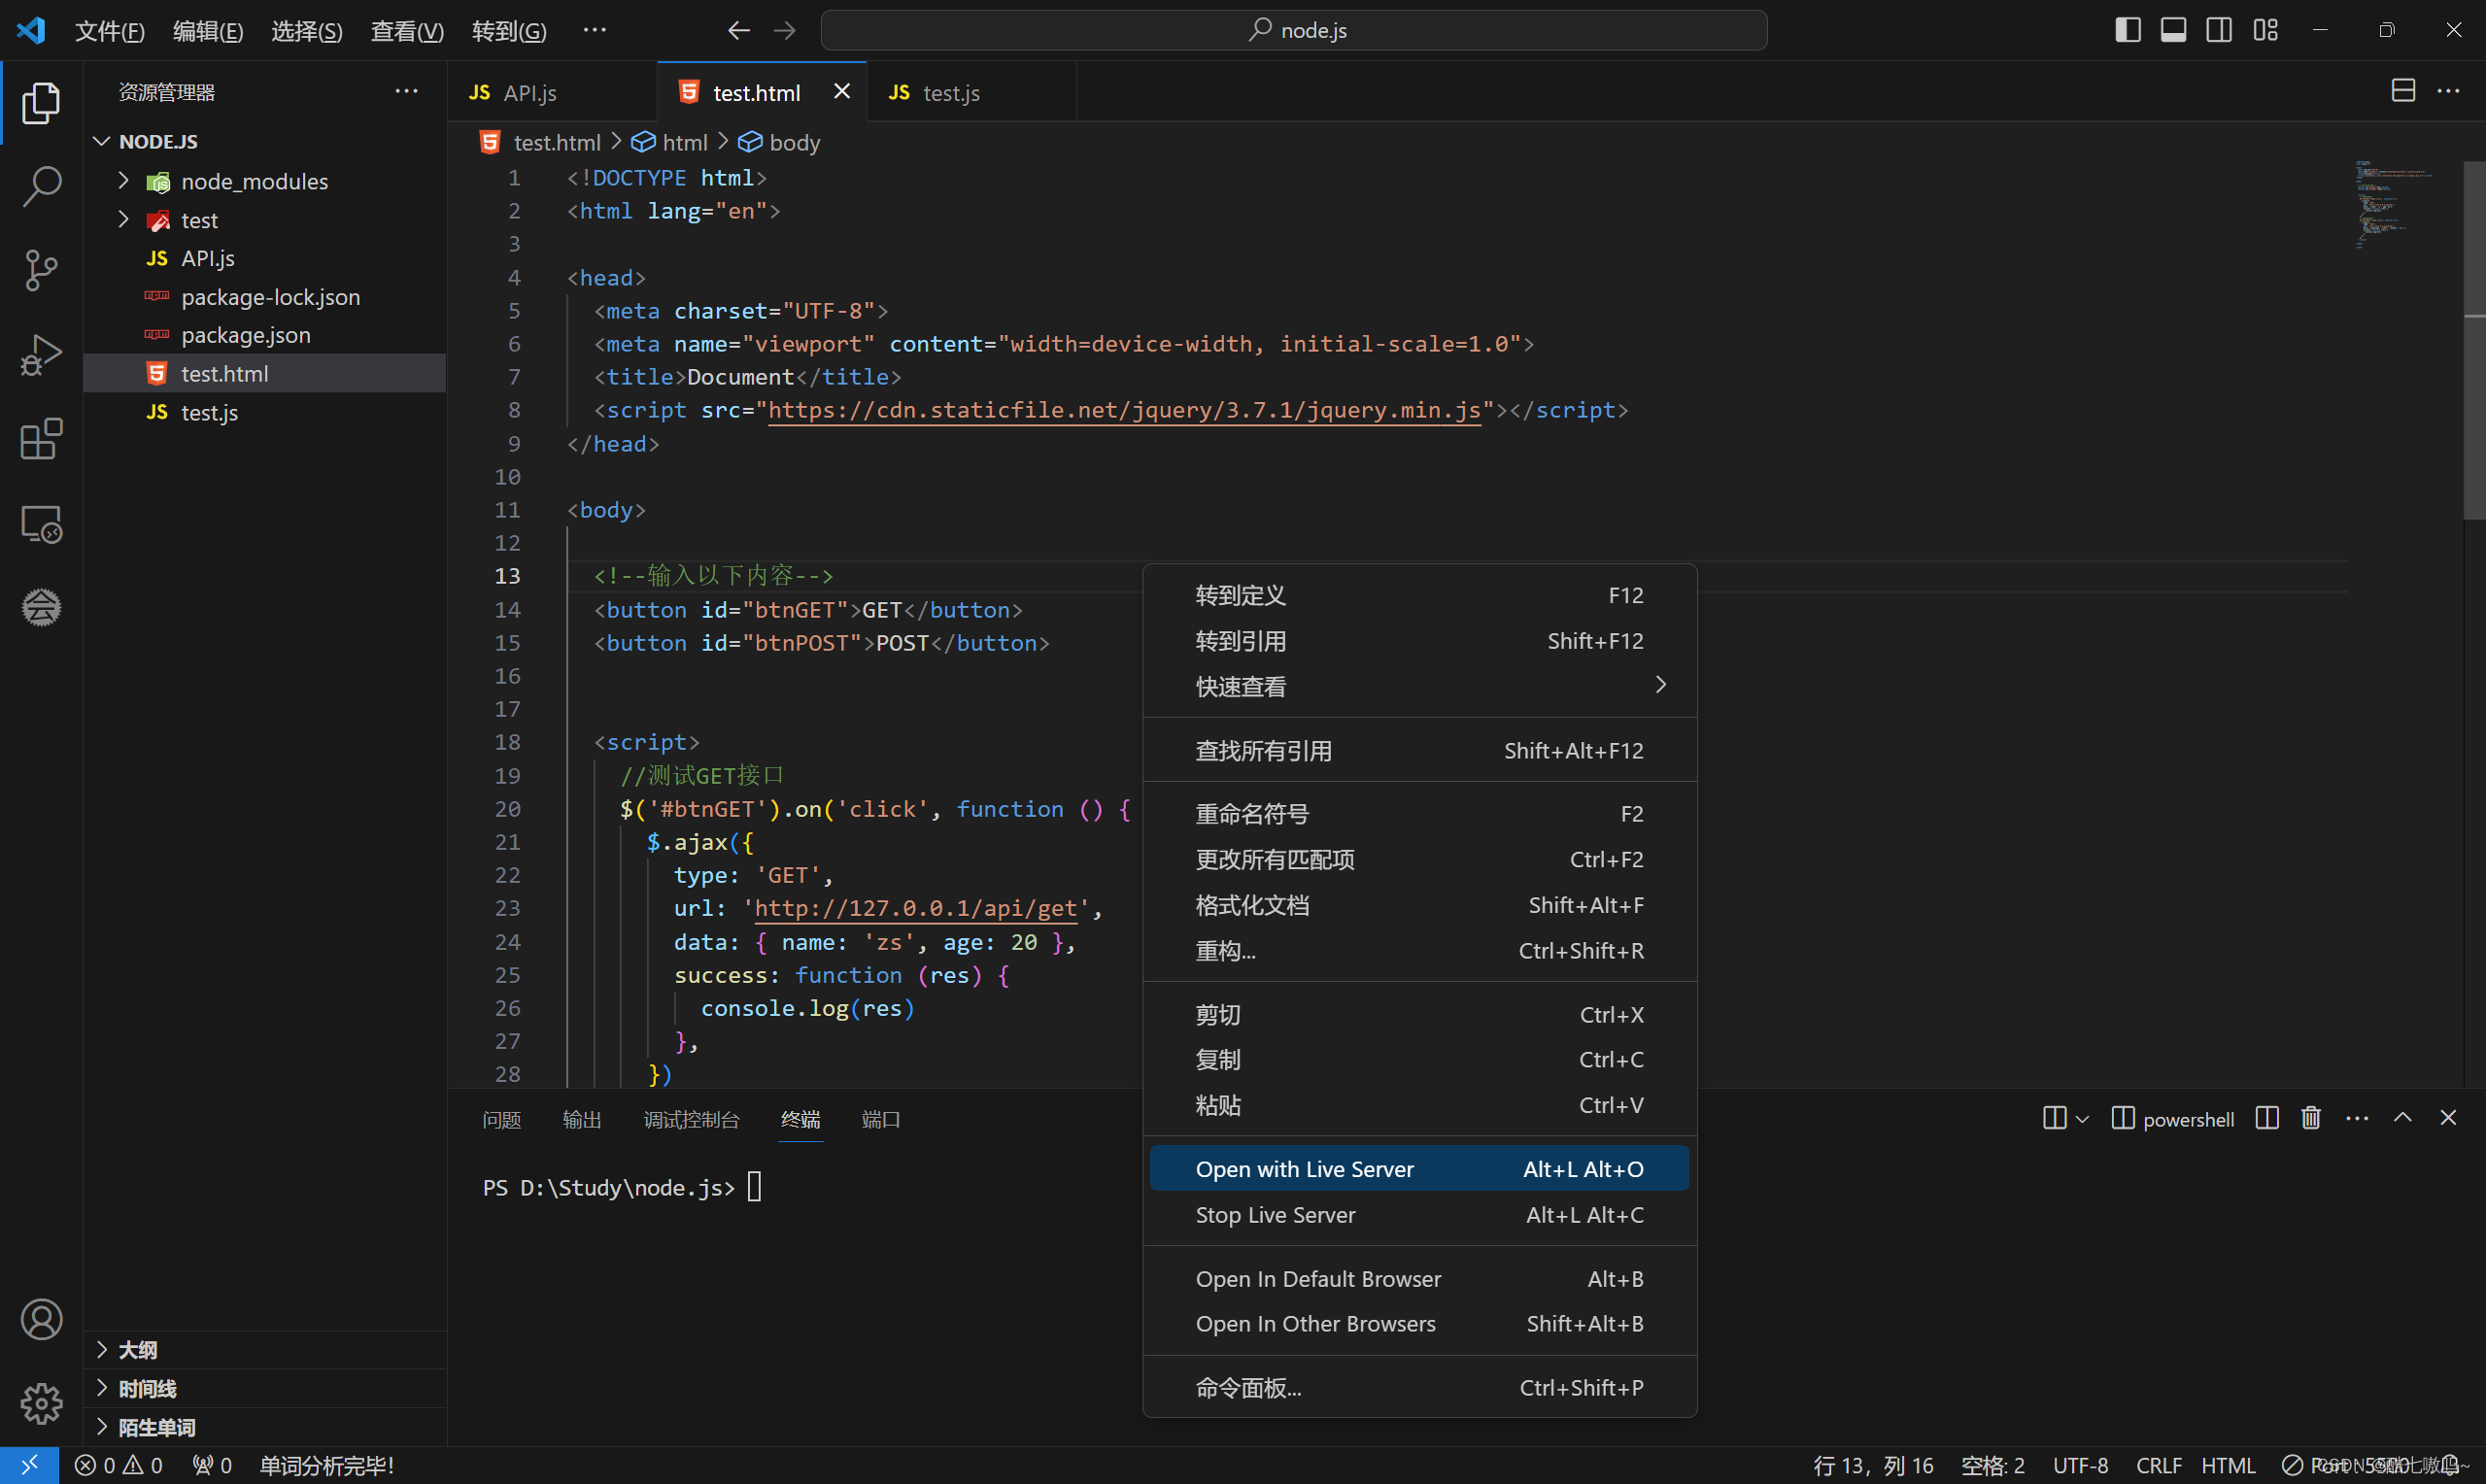The image size is (2486, 1484).
Task: Open the Manage gear settings icon
Action: [41, 1403]
